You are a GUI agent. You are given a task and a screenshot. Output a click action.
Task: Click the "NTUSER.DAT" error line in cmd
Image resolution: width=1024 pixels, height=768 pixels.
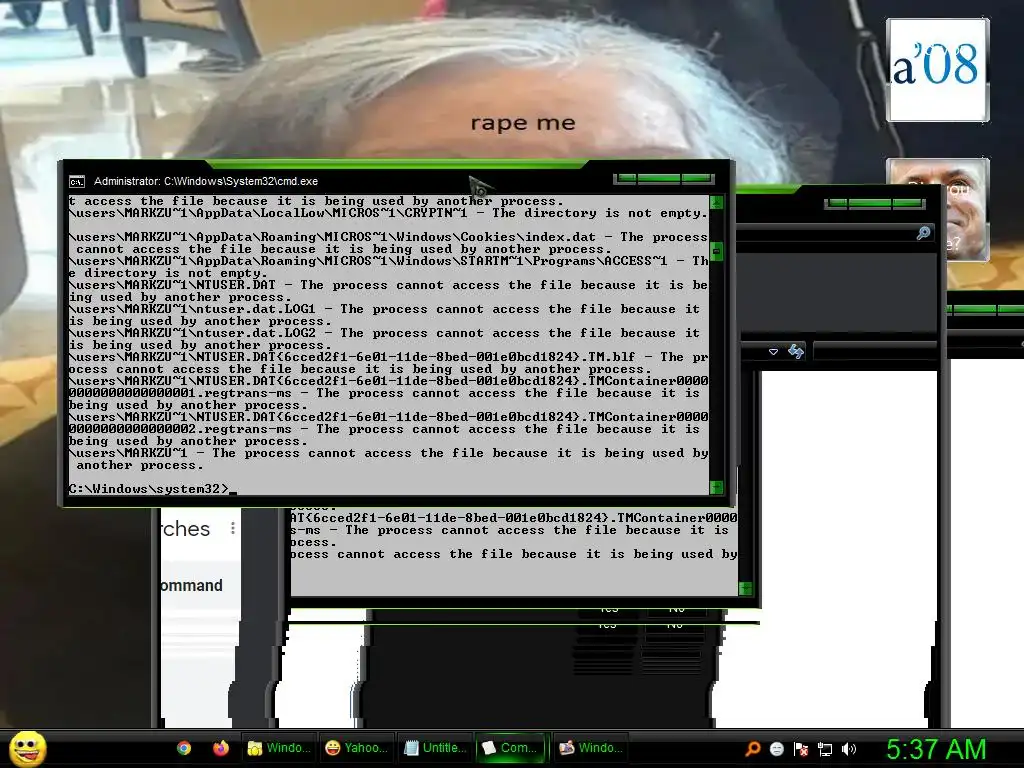[389, 291]
